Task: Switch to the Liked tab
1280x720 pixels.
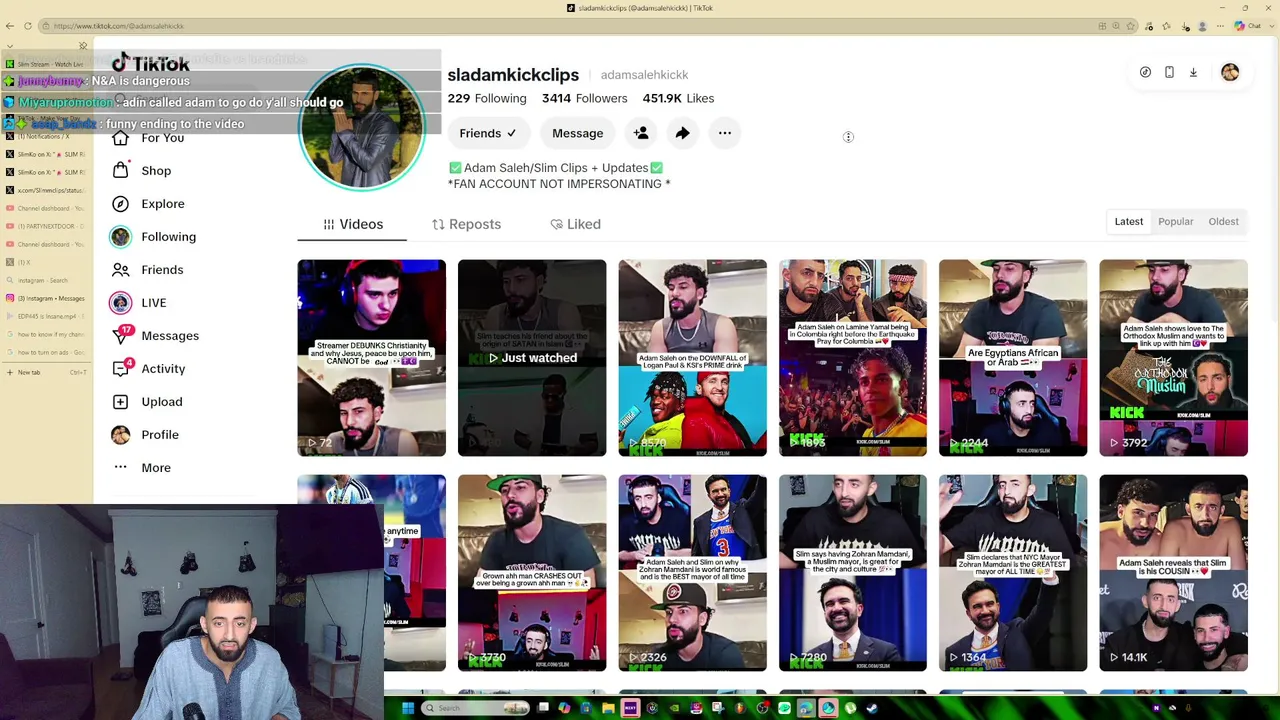Action: click(x=575, y=224)
